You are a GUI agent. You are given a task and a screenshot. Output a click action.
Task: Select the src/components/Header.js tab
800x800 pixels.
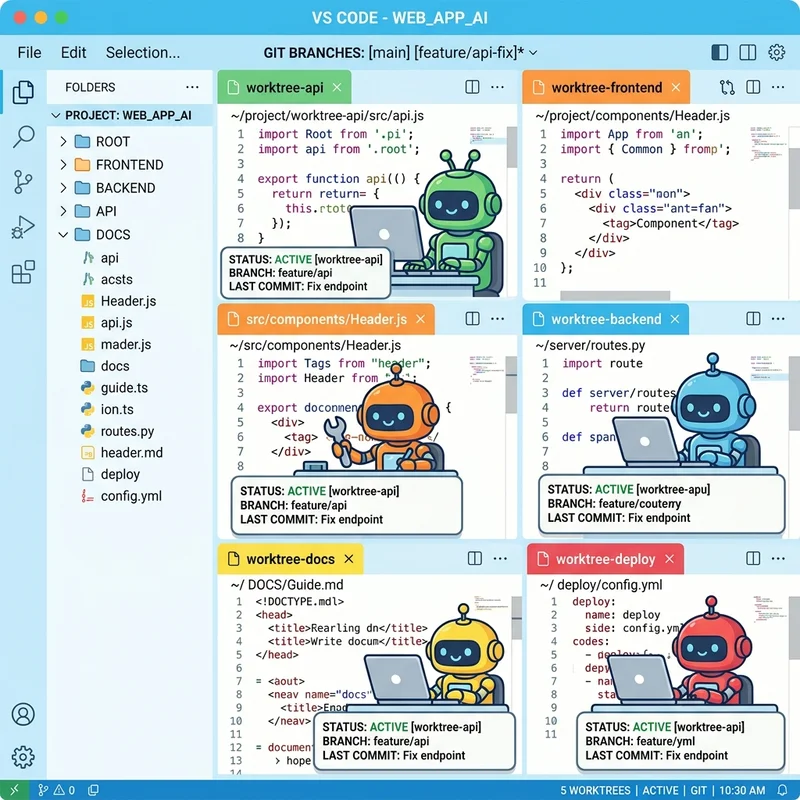click(326, 319)
